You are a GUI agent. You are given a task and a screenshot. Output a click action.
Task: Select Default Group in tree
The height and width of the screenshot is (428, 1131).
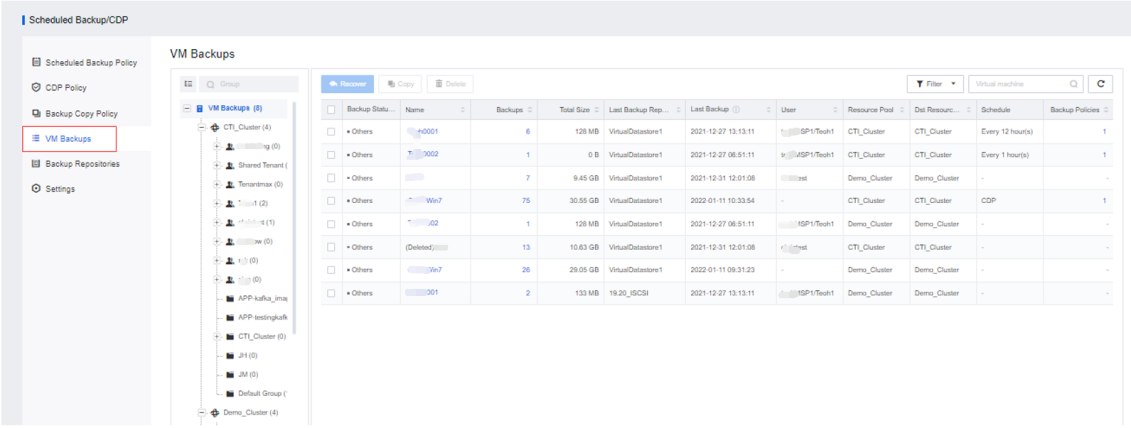[263, 394]
